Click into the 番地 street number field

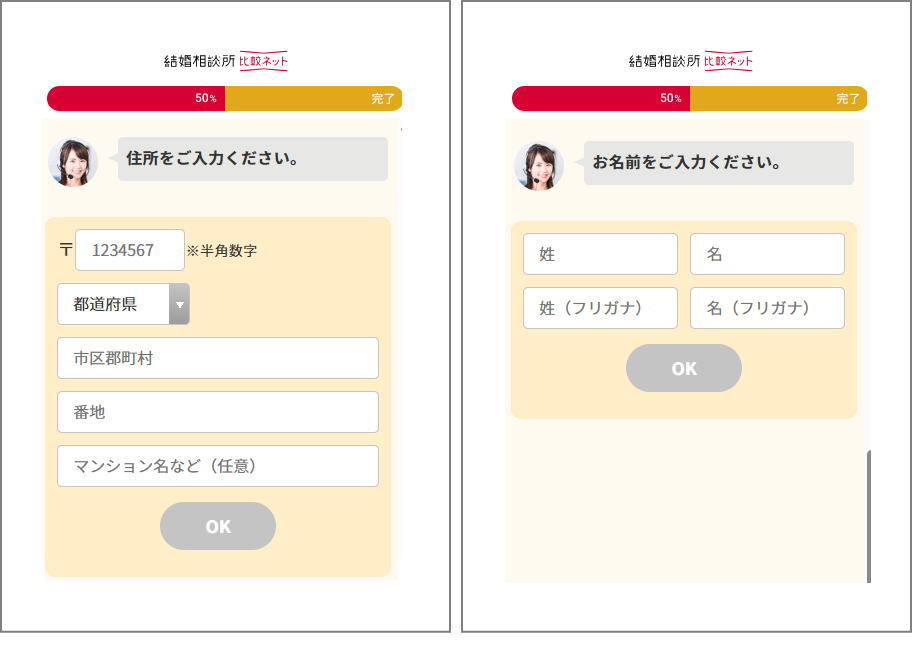(218, 412)
